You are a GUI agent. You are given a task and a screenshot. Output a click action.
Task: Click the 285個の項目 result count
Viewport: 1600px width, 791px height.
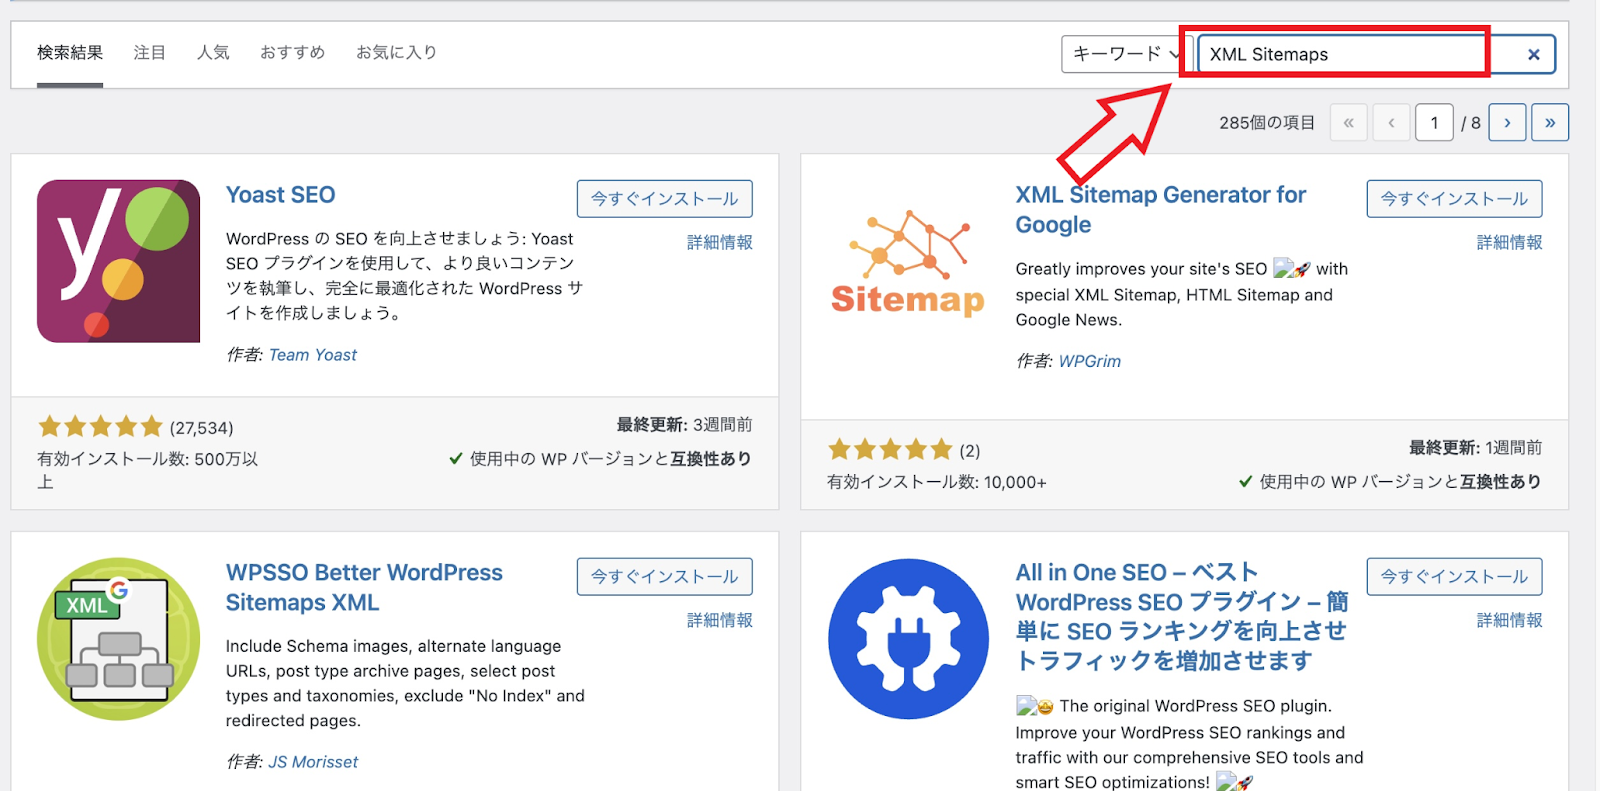tap(1267, 123)
